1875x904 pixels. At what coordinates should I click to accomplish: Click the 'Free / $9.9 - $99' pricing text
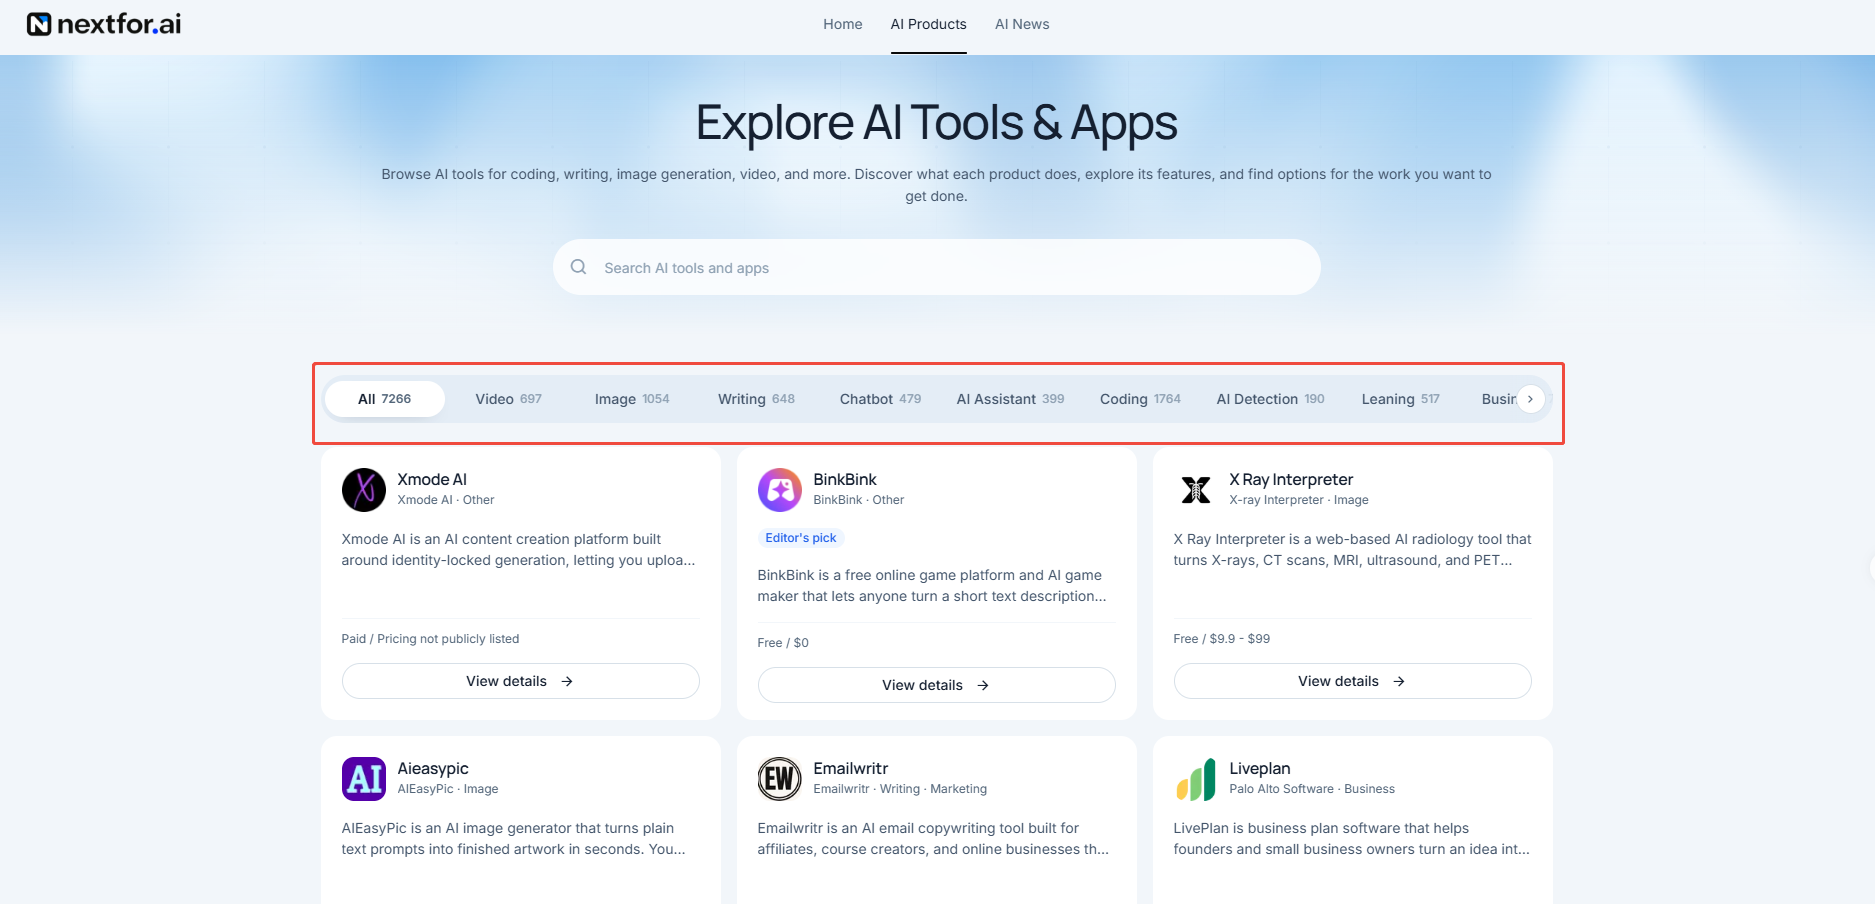click(1222, 639)
